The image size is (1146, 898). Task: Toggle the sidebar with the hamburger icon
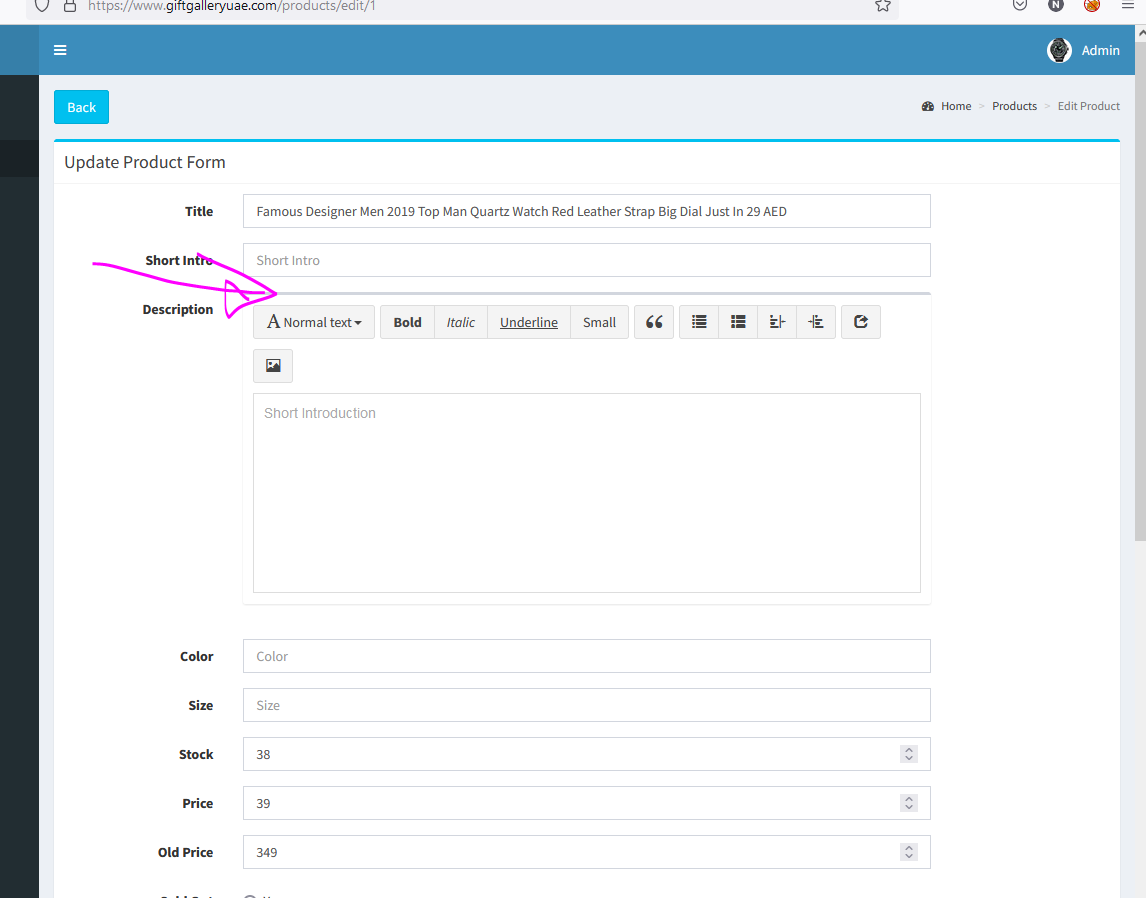(60, 50)
